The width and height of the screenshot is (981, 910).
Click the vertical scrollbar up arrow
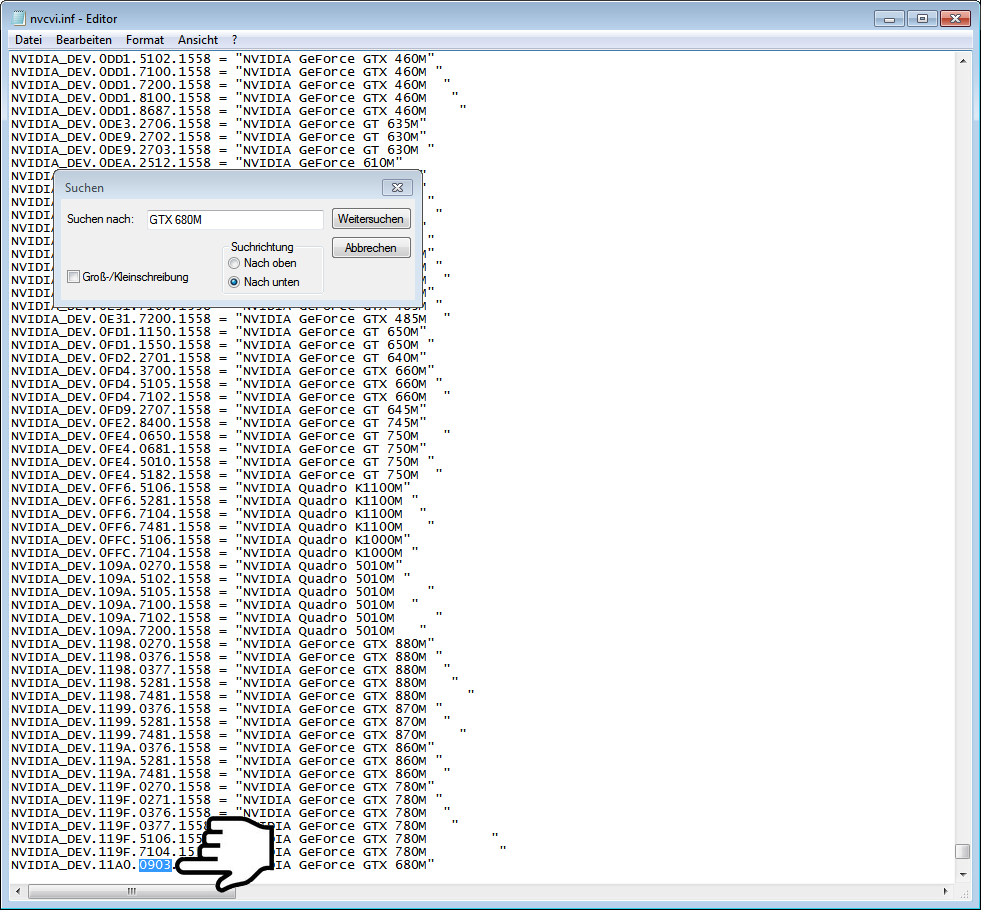tap(963, 61)
